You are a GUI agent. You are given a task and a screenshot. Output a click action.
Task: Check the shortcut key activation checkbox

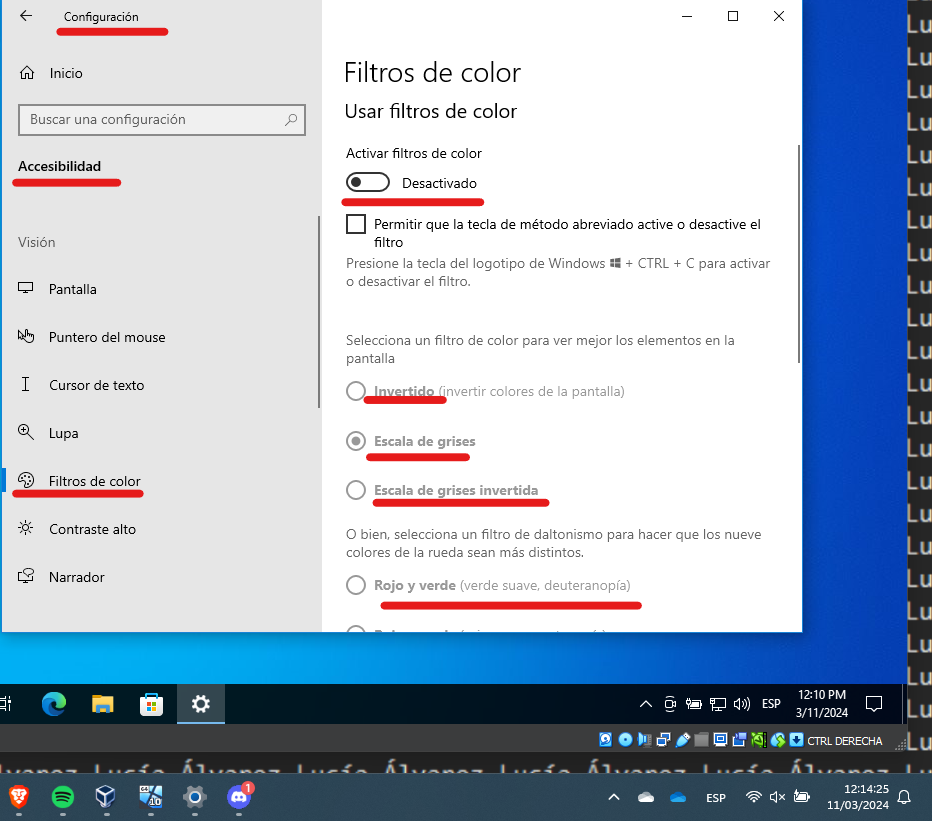coord(356,223)
